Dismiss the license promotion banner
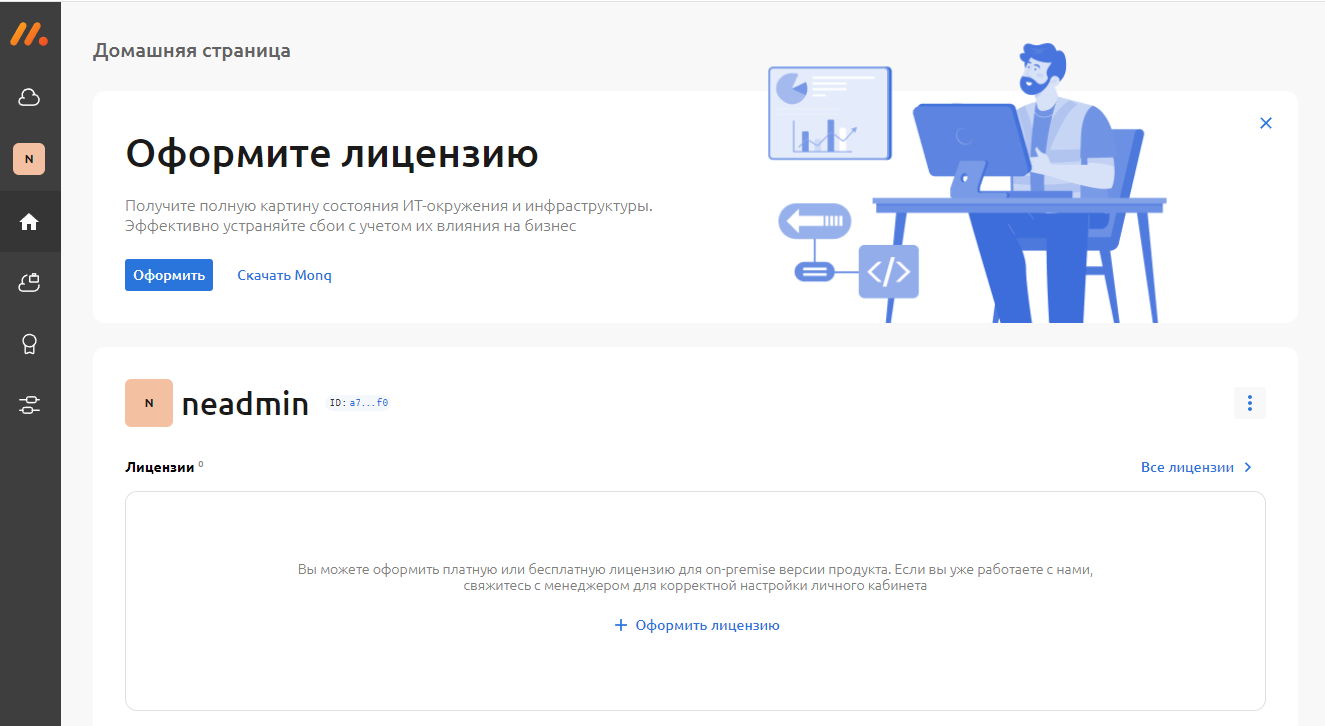The image size is (1325, 726). (x=1266, y=123)
